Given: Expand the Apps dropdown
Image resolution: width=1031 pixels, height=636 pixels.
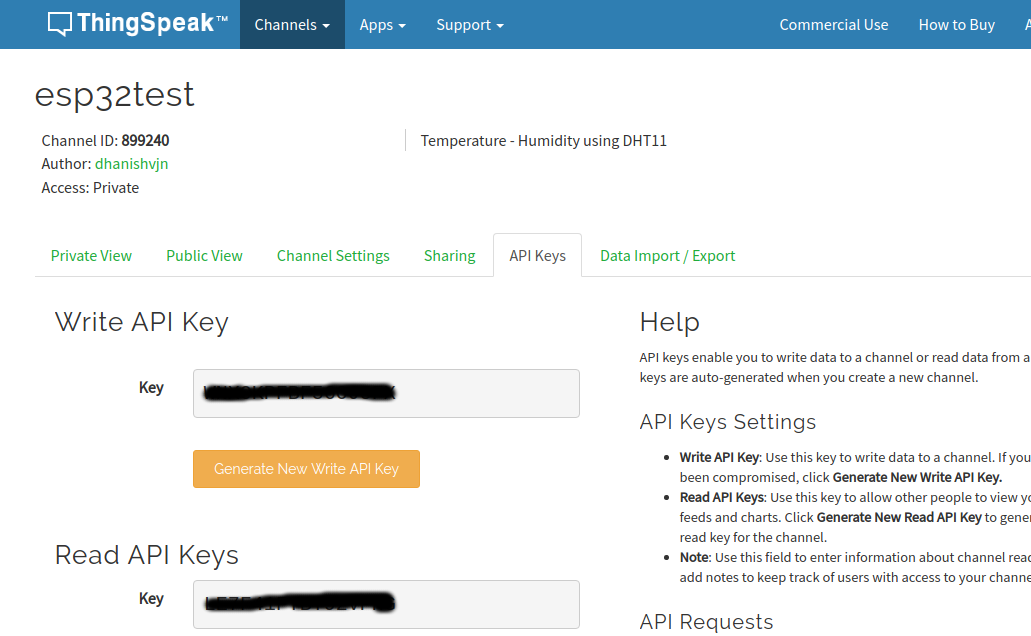Looking at the screenshot, I should pyautogui.click(x=382, y=25).
